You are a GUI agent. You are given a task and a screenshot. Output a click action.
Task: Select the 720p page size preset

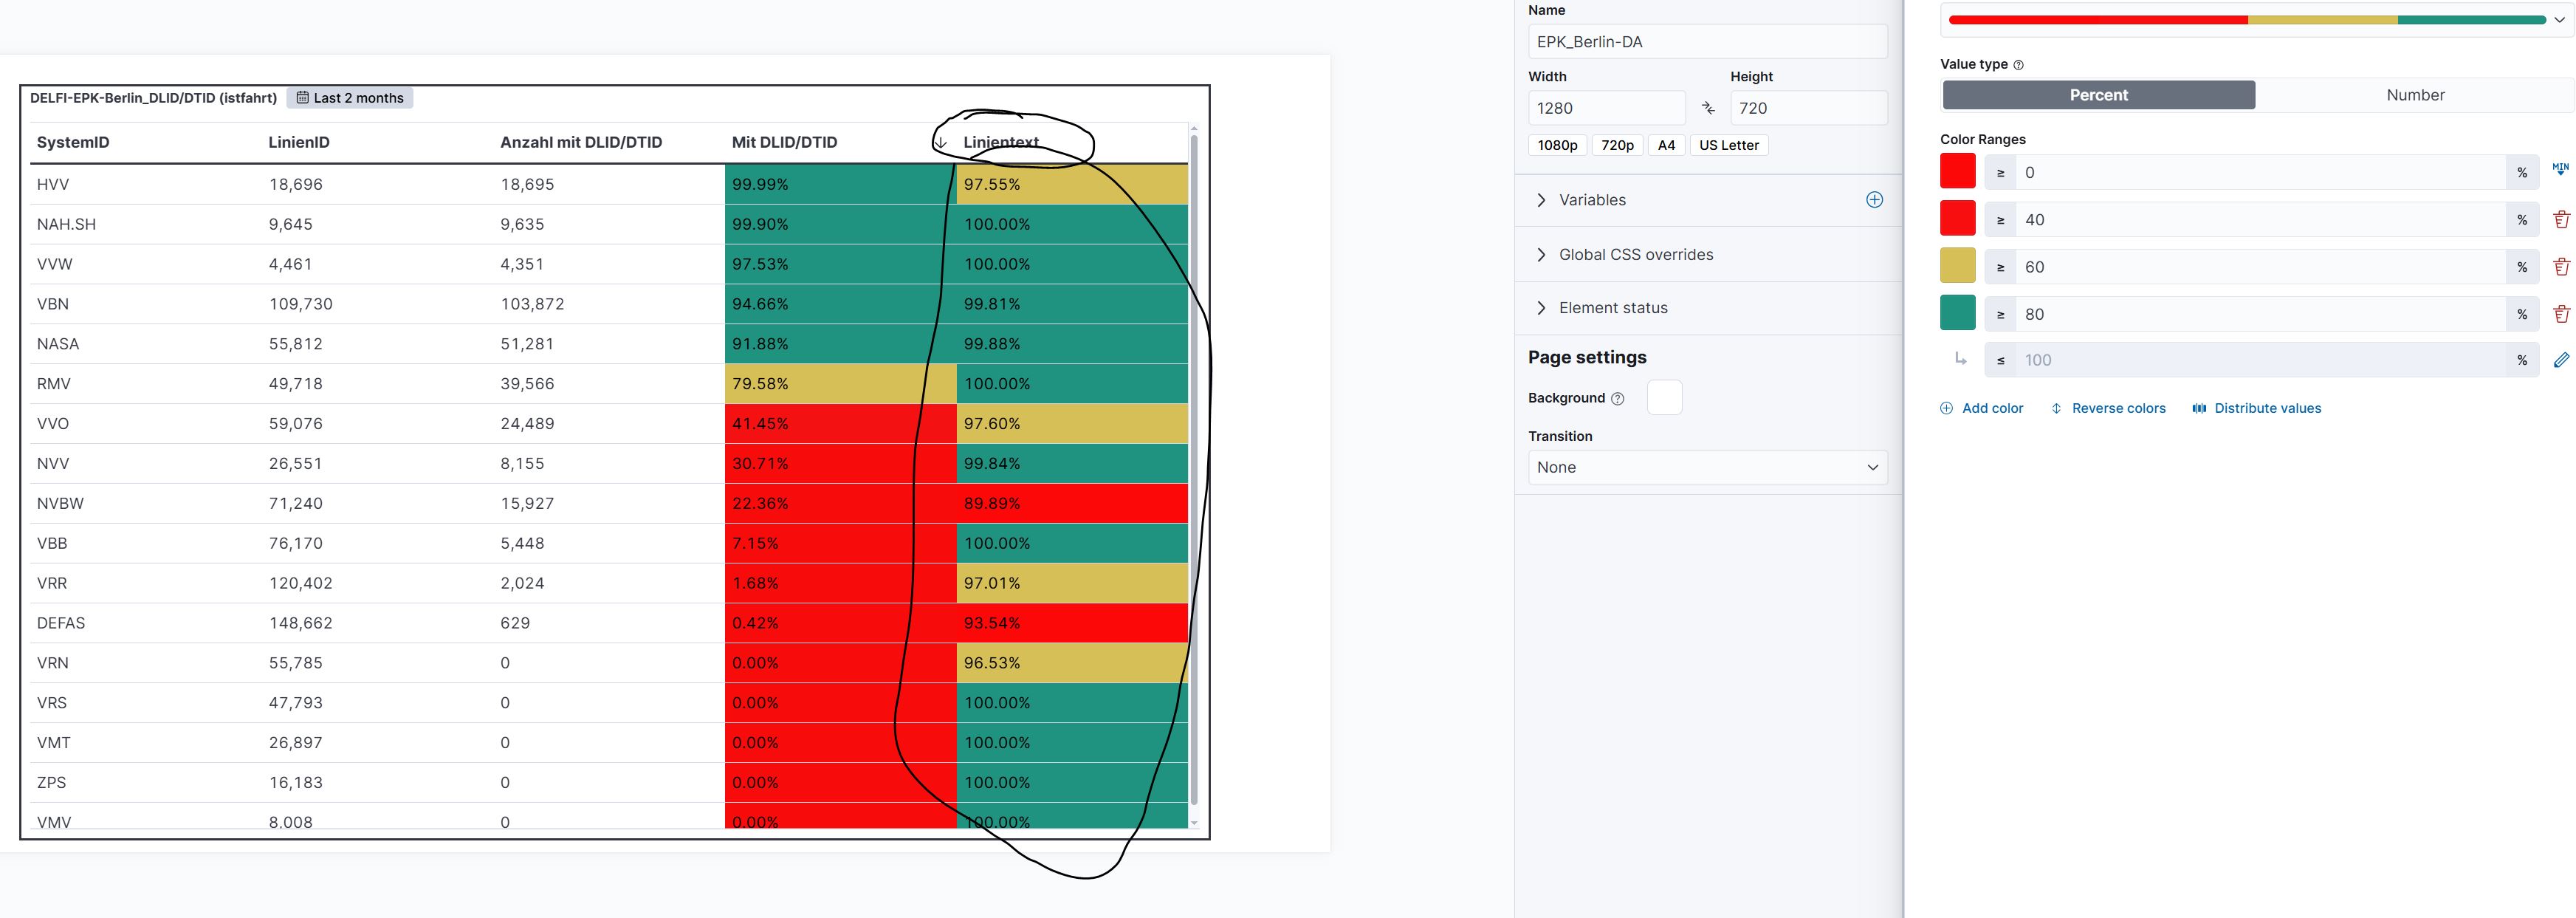pyautogui.click(x=1616, y=145)
